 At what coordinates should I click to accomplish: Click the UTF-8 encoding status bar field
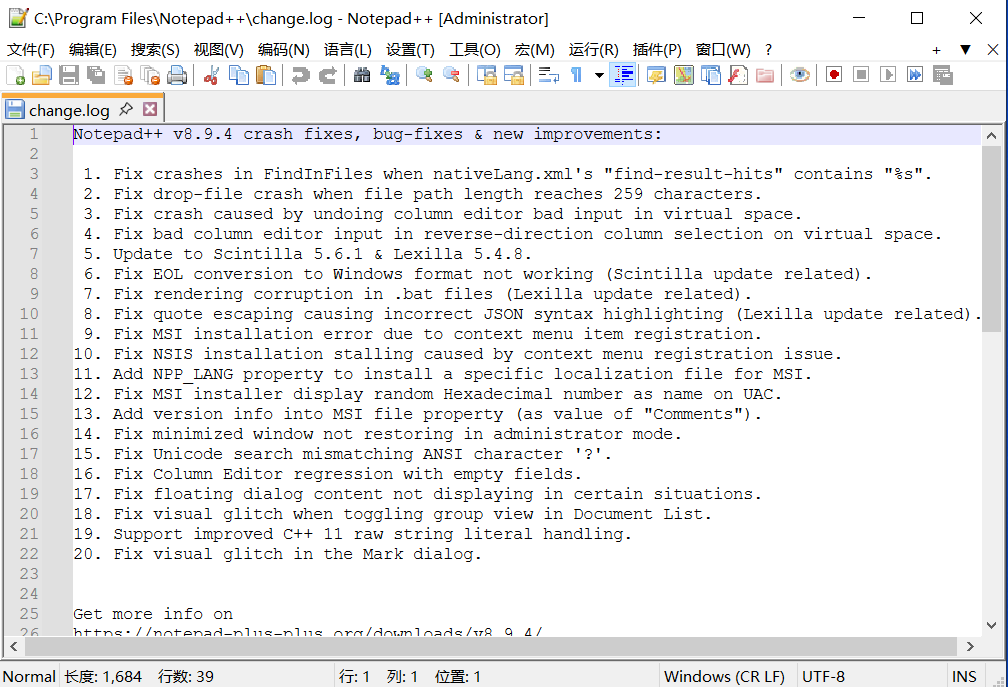click(873, 677)
